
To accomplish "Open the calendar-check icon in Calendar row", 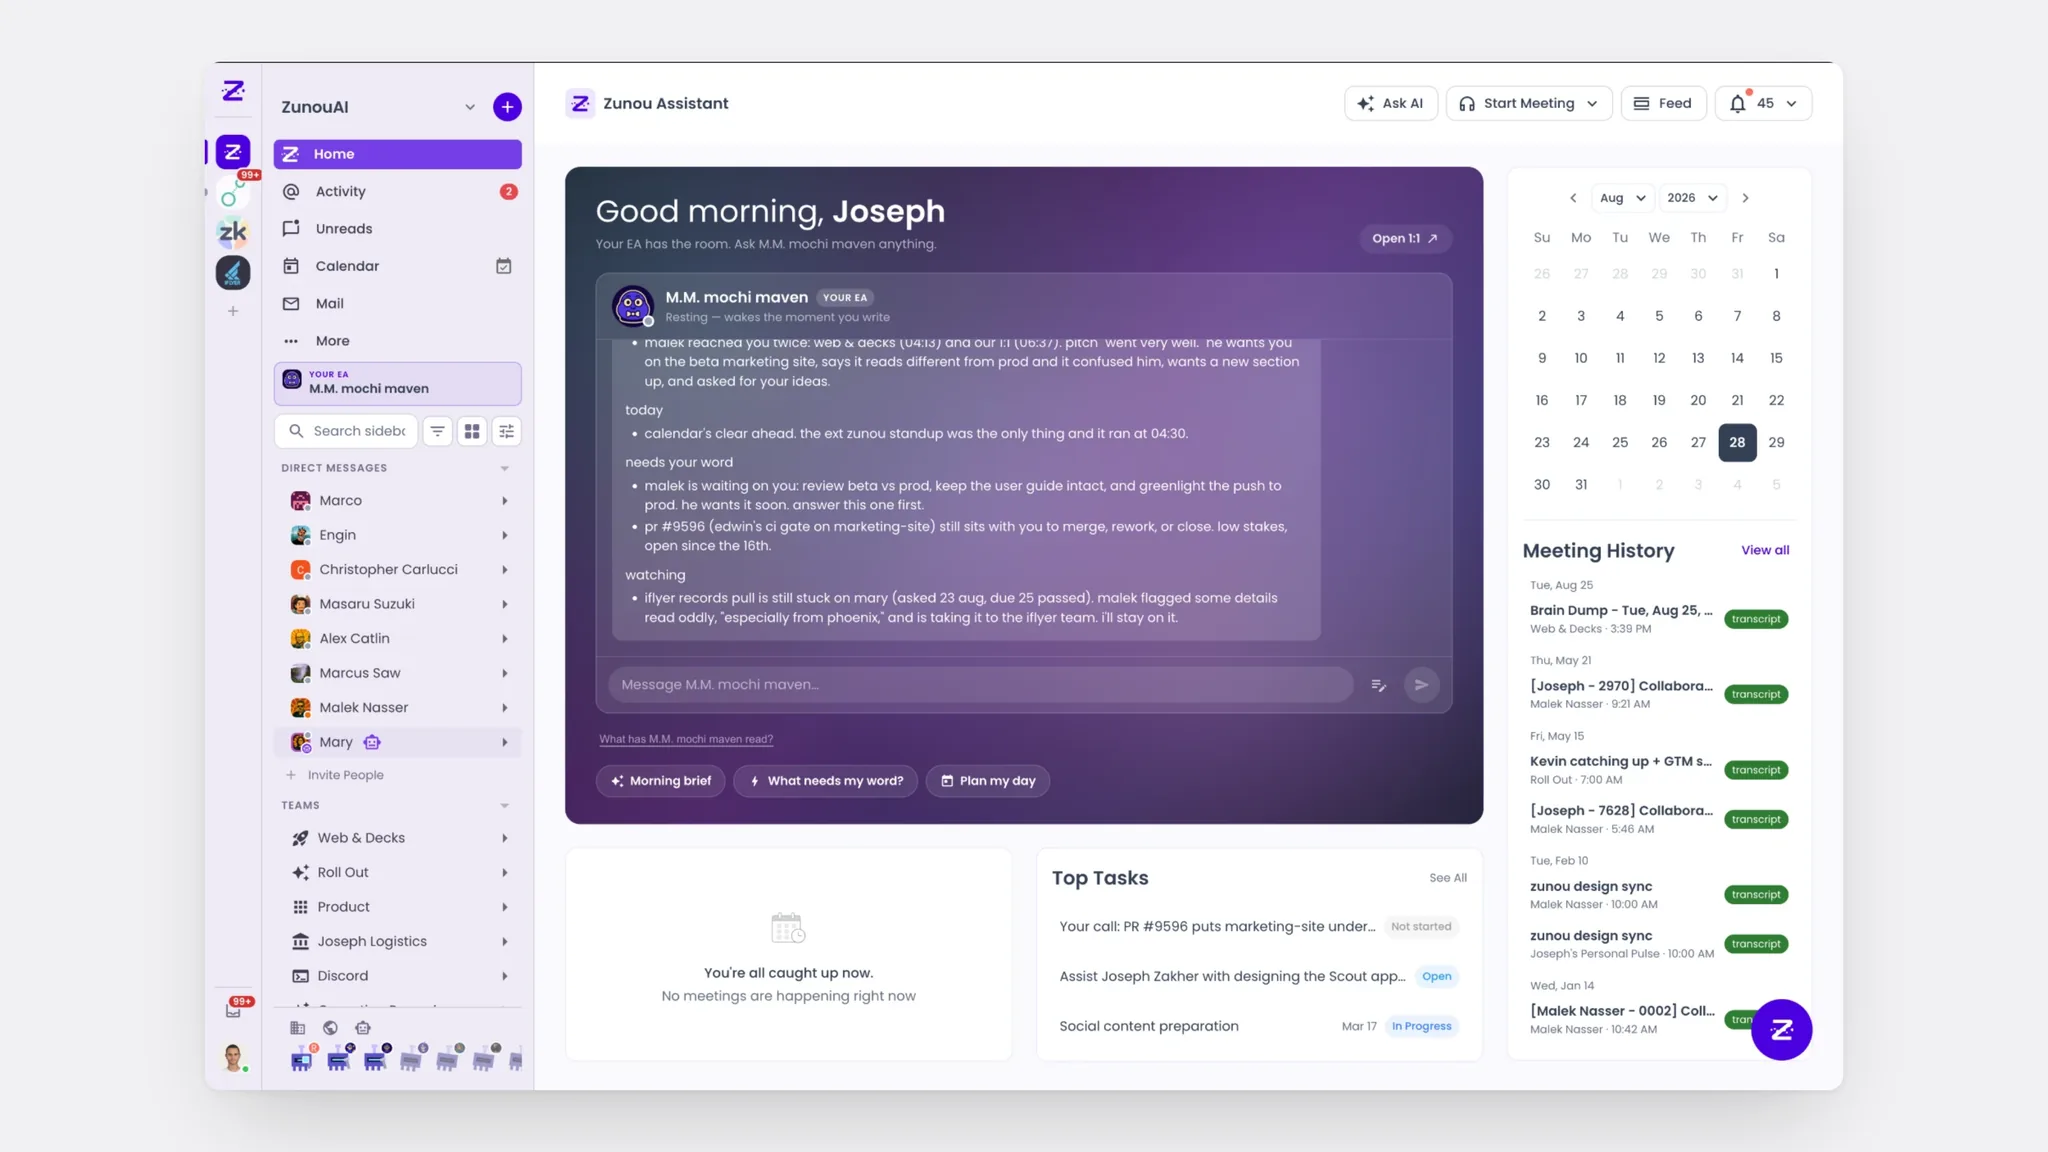I will [504, 266].
